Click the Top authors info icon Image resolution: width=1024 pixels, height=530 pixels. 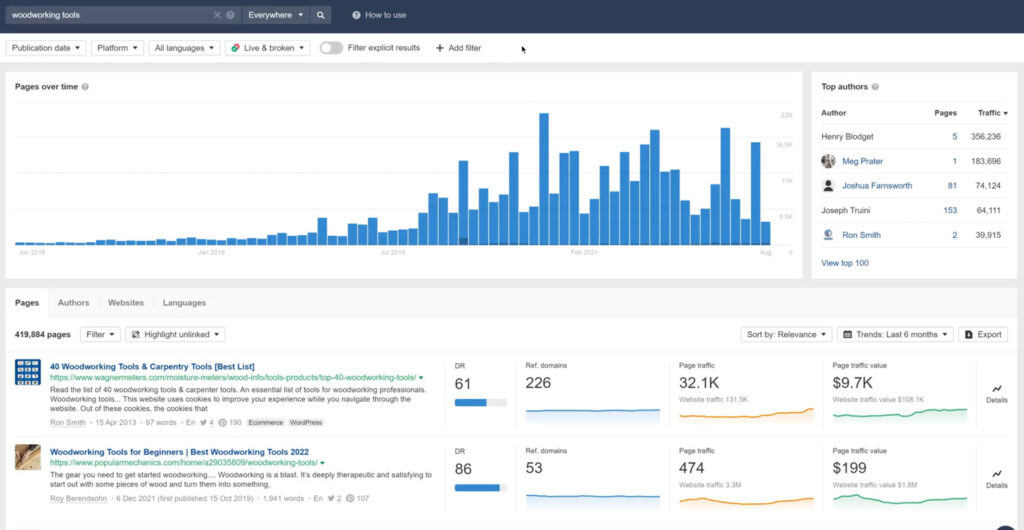coord(876,87)
